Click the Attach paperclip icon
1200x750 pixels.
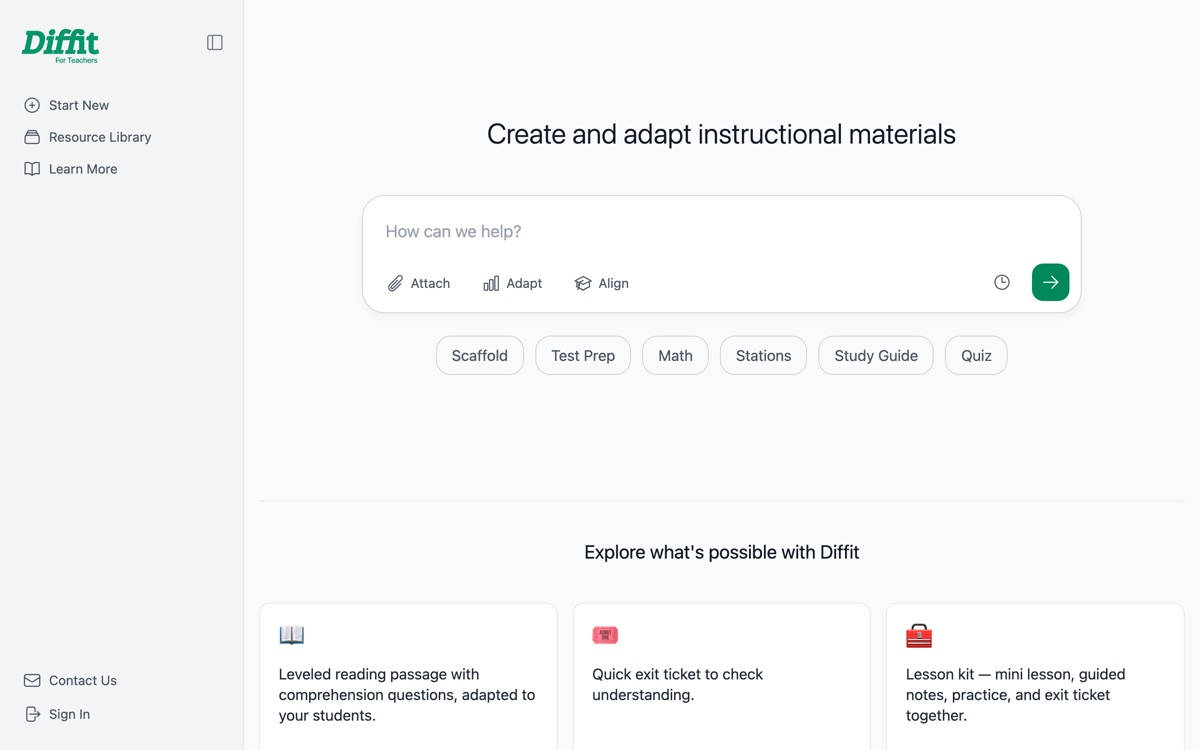pos(395,283)
